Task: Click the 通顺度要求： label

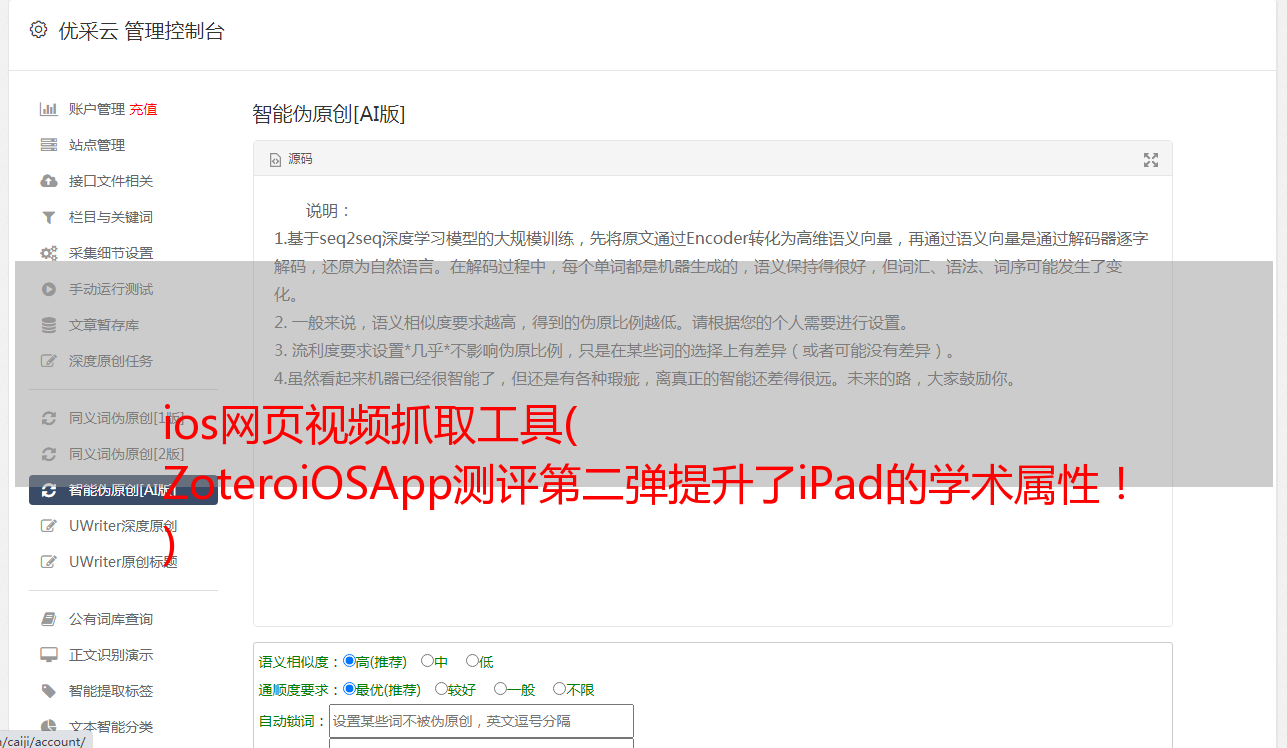Action: (300, 690)
